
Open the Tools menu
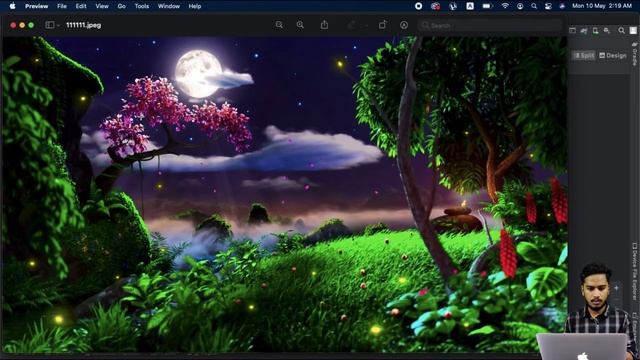click(x=142, y=6)
